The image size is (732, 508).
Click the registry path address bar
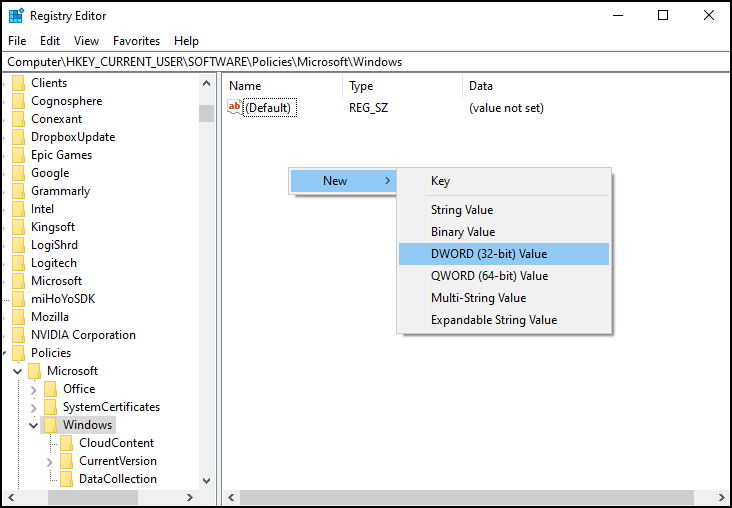coord(366,62)
